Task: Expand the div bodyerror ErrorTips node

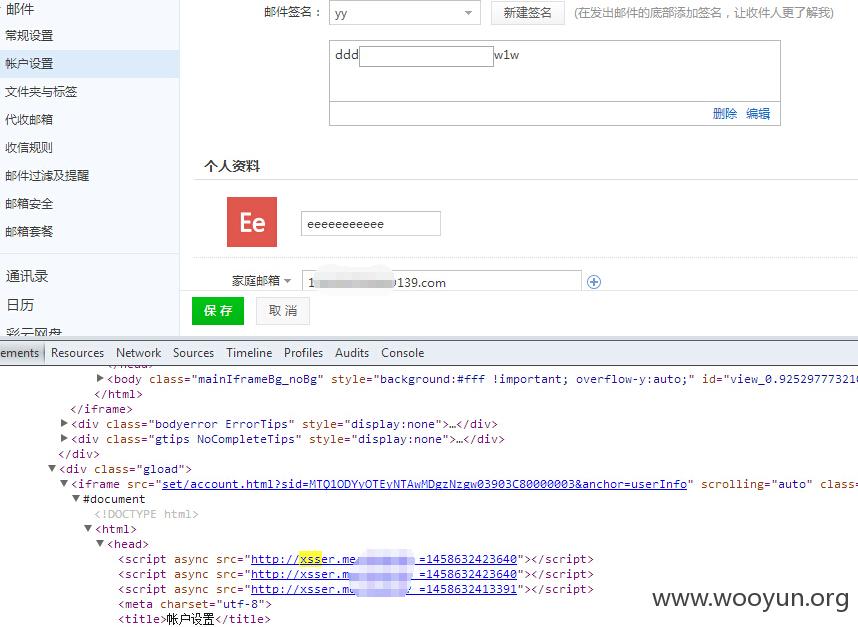Action: (64, 423)
